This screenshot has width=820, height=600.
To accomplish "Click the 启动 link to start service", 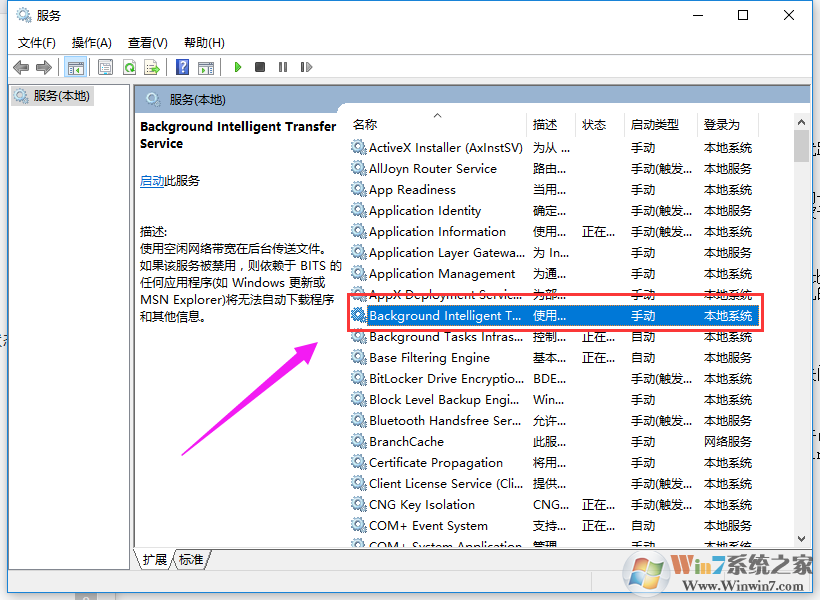I will coord(152,181).
